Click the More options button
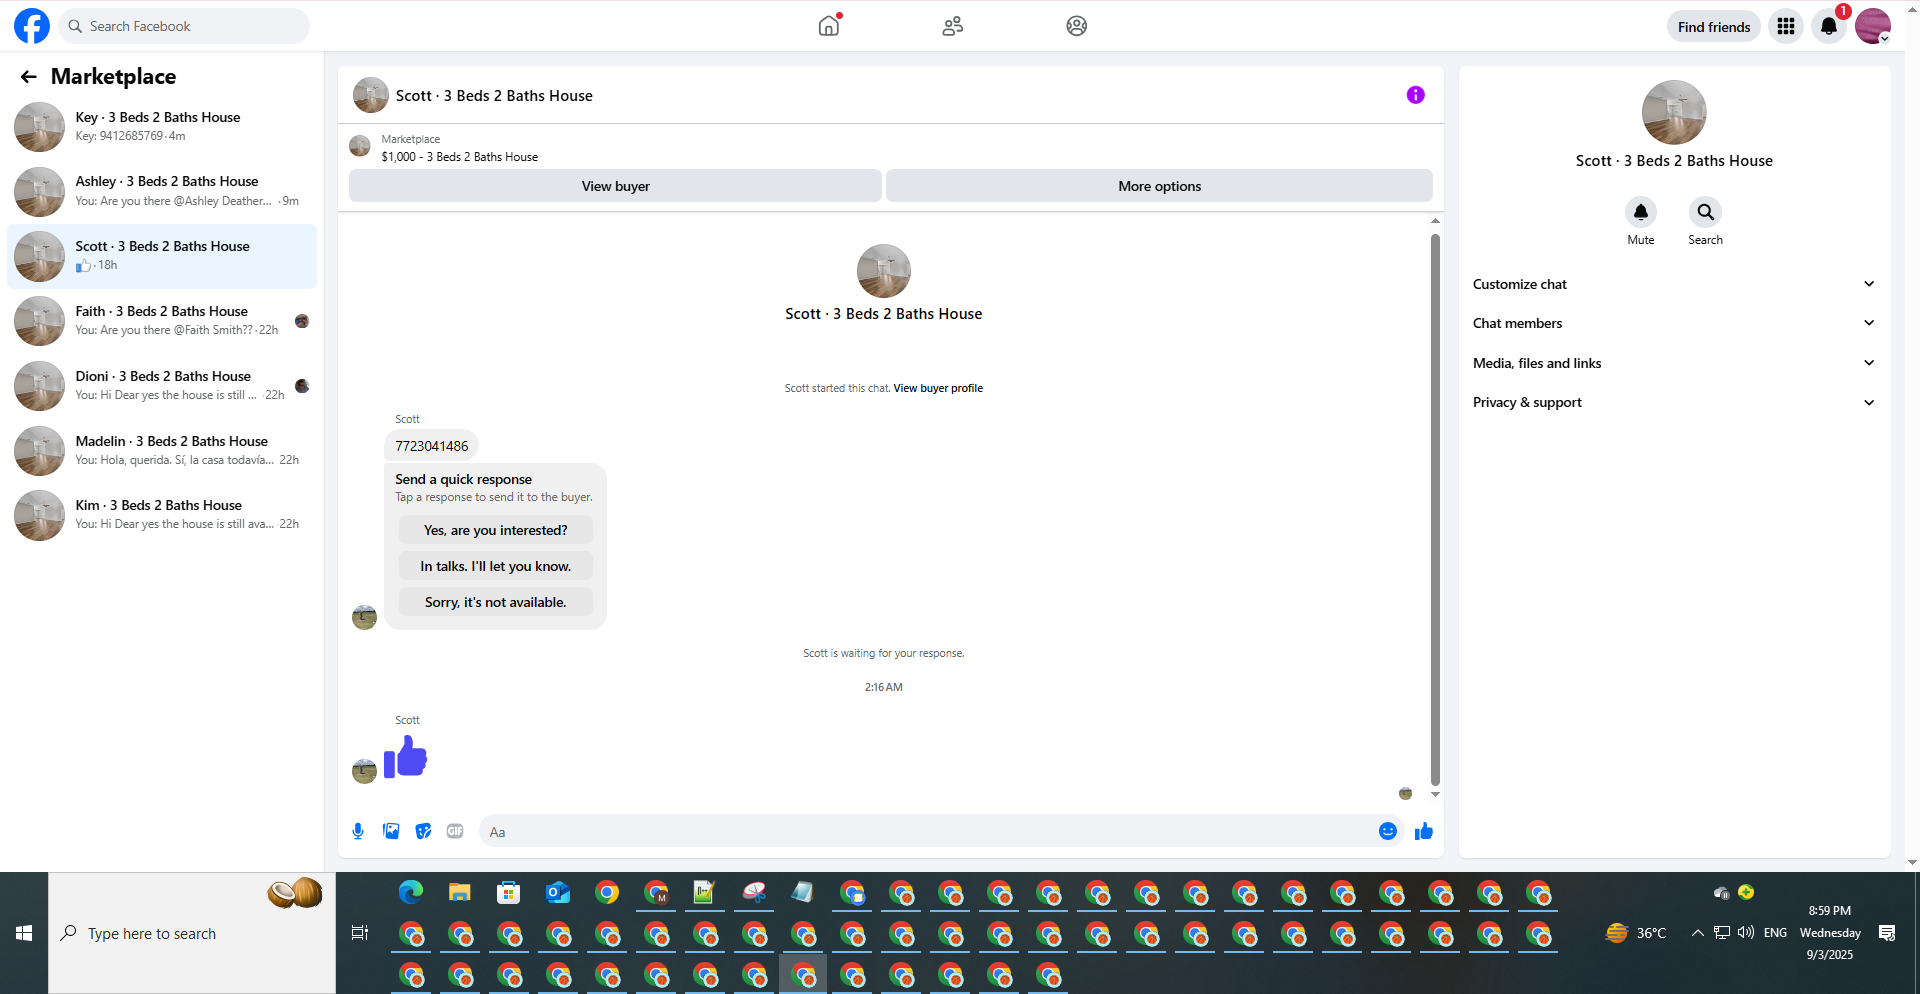 1159,186
